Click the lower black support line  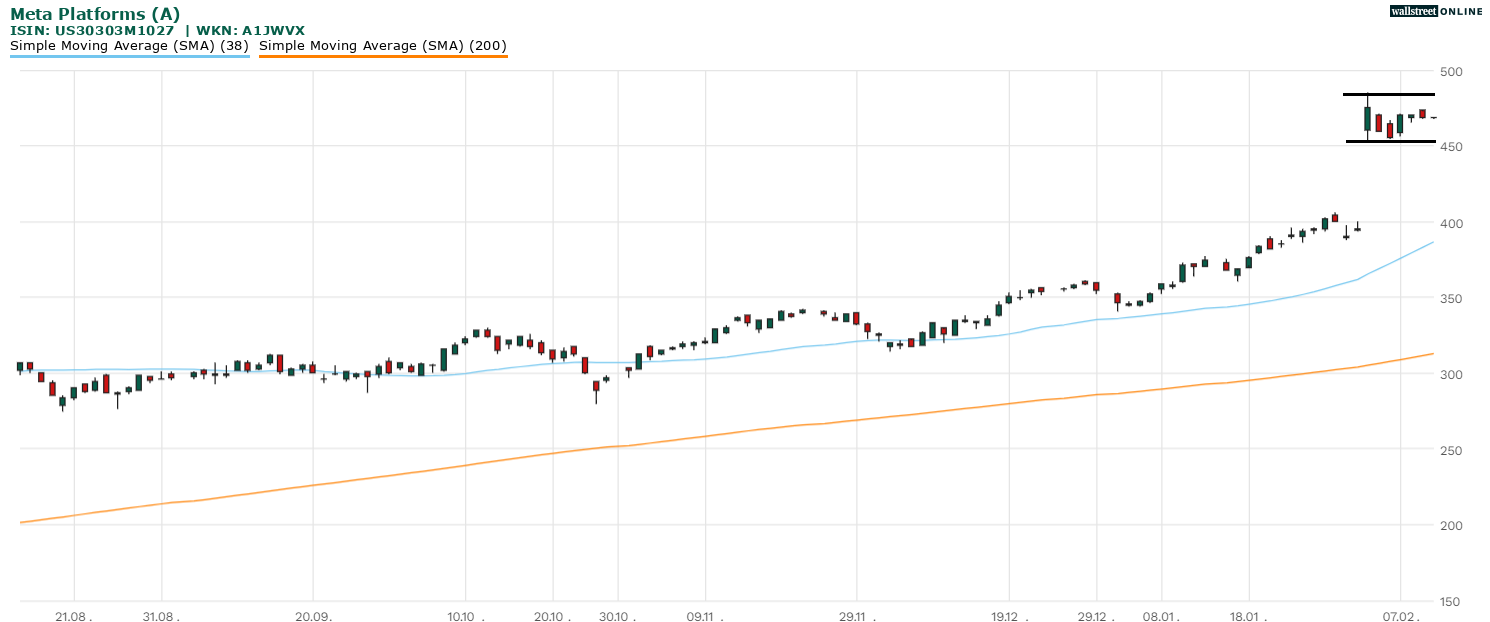click(1391, 141)
